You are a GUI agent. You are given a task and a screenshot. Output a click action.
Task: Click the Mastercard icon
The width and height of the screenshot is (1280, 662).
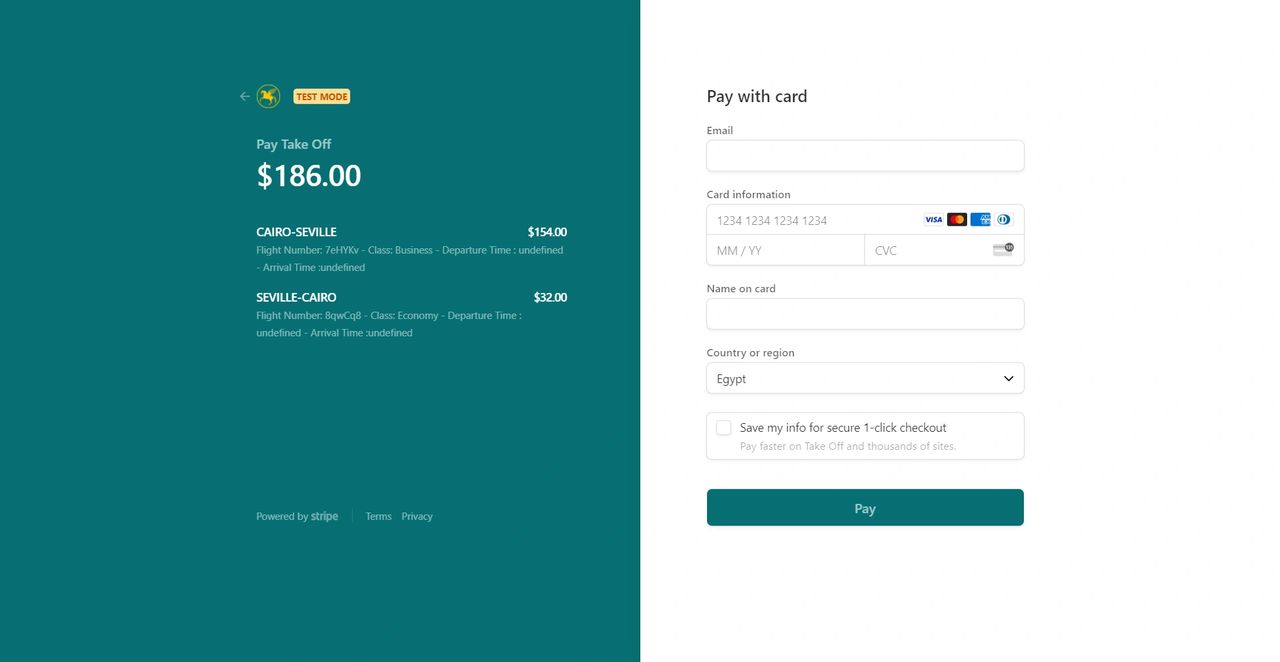[x=957, y=220]
